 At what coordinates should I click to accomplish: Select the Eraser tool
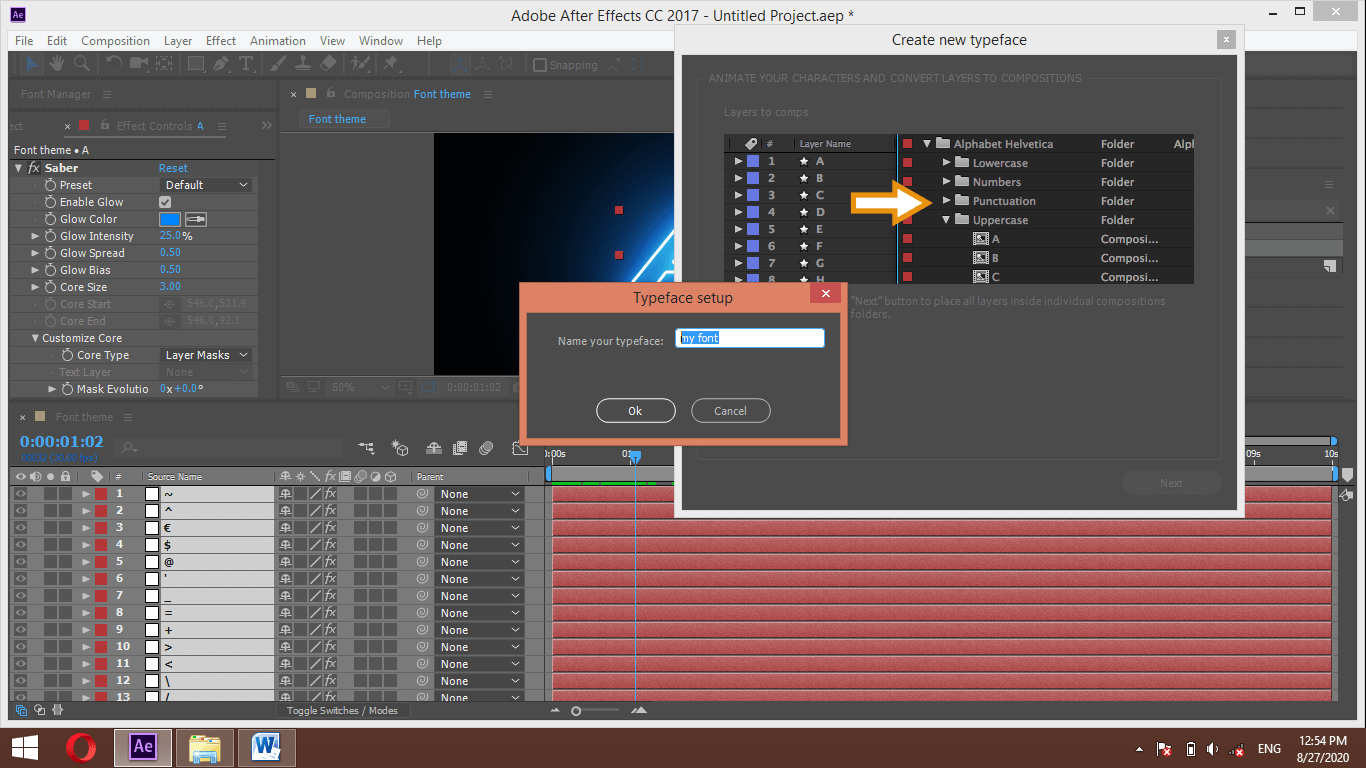328,64
